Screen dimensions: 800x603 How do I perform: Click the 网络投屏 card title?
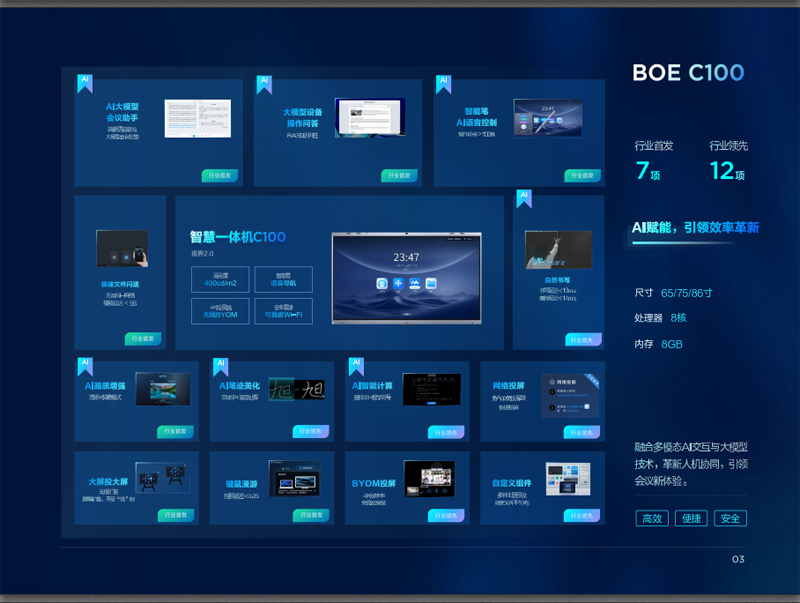(509, 386)
